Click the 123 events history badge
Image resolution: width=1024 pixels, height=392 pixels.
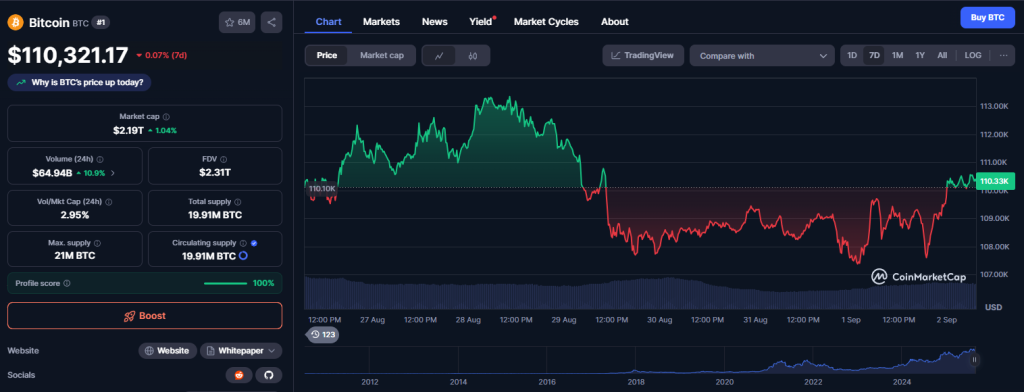point(323,335)
